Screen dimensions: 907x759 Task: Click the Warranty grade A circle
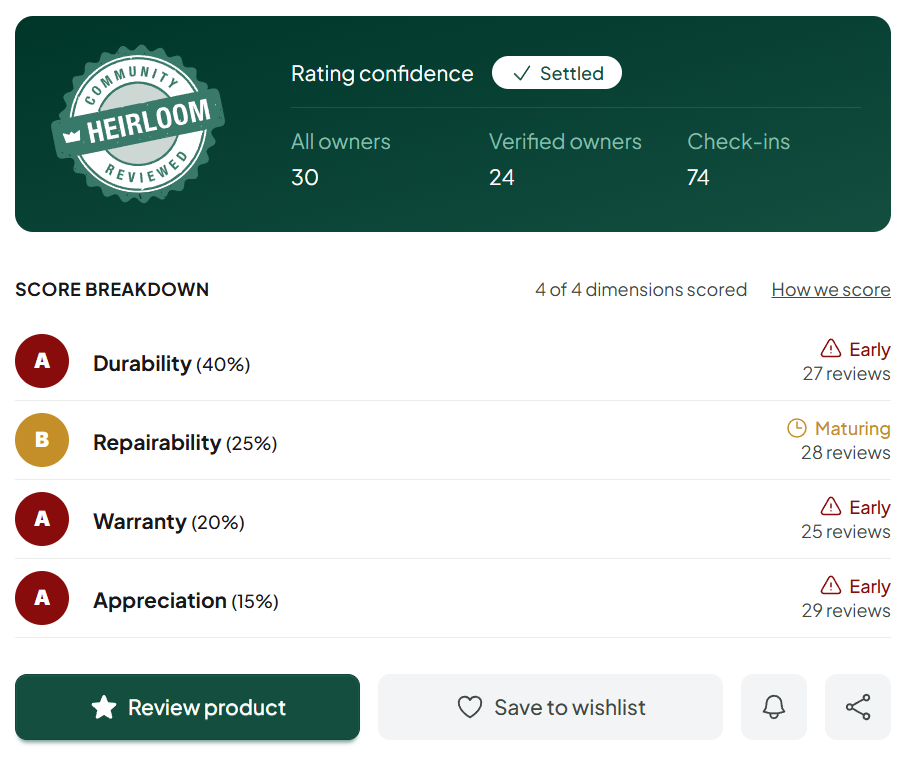(42, 519)
